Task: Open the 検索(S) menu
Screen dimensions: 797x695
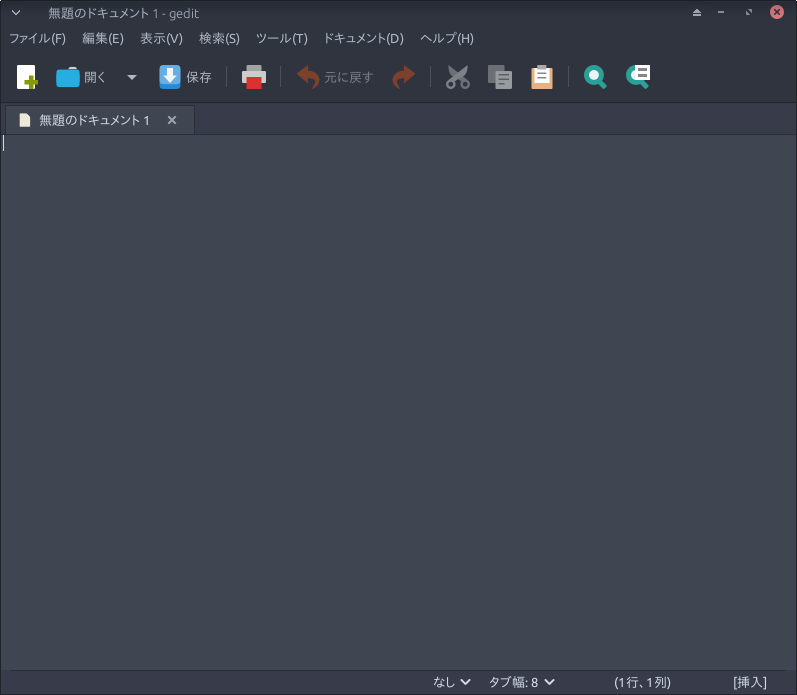Action: (x=219, y=39)
